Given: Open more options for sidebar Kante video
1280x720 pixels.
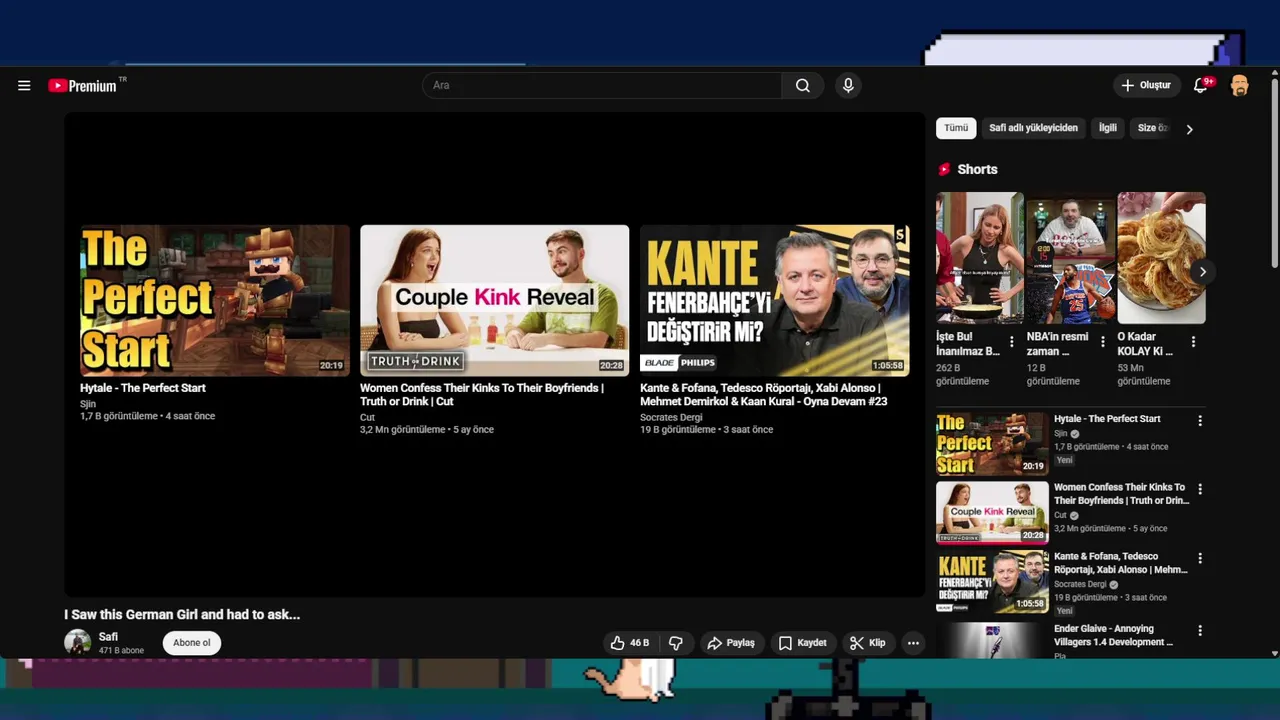Looking at the screenshot, I should point(1200,558).
